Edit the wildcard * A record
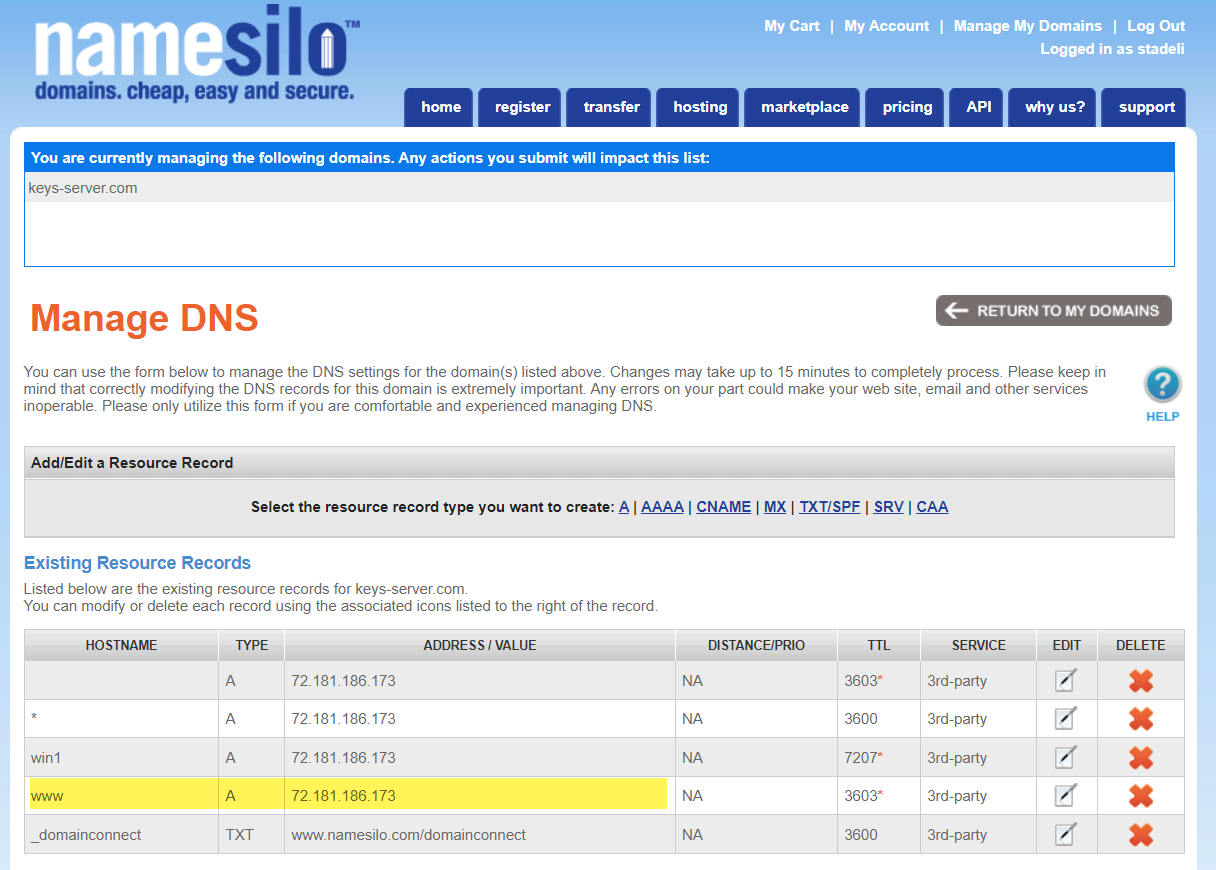 [1066, 719]
